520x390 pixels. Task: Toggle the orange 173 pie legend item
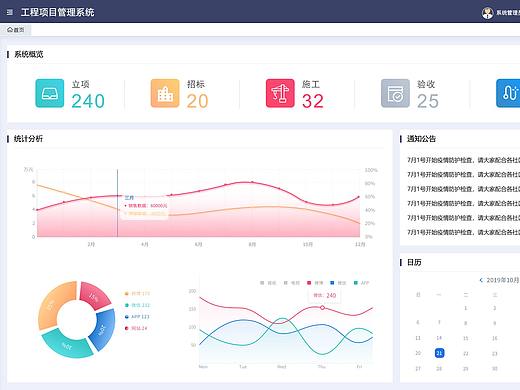pos(137,294)
